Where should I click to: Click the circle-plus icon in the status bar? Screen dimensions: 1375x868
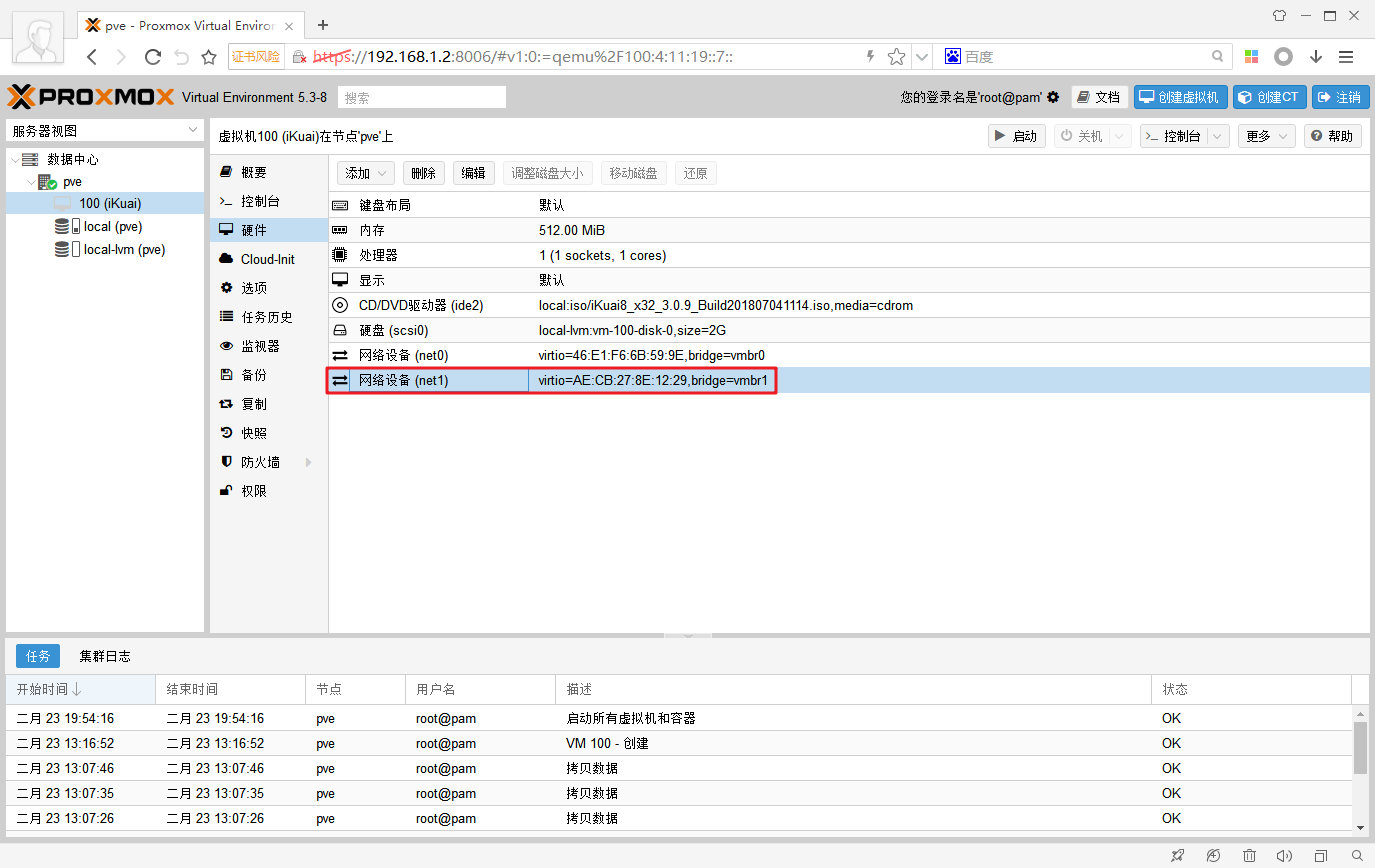(1214, 856)
